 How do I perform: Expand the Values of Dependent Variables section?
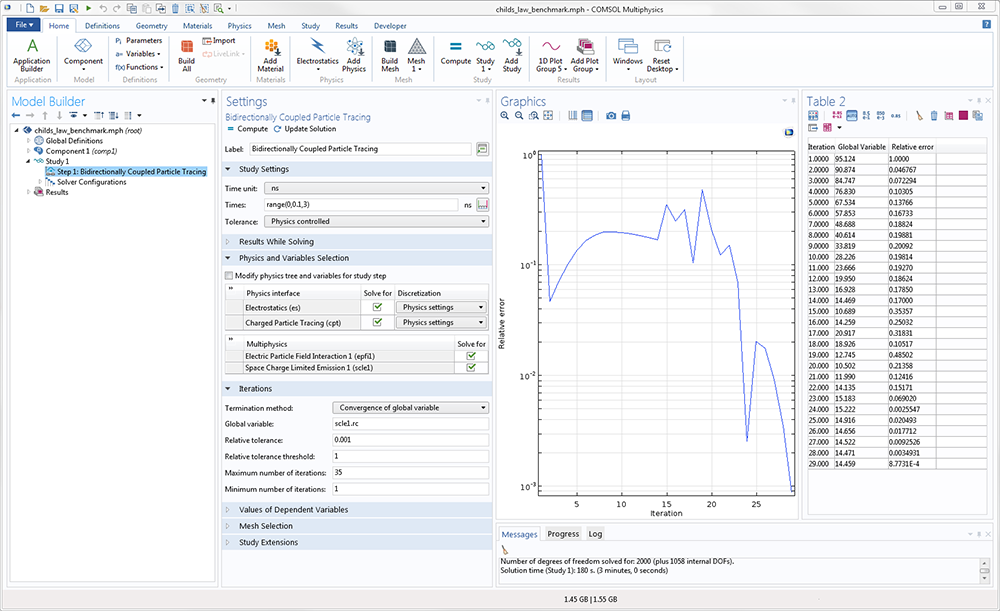293,510
